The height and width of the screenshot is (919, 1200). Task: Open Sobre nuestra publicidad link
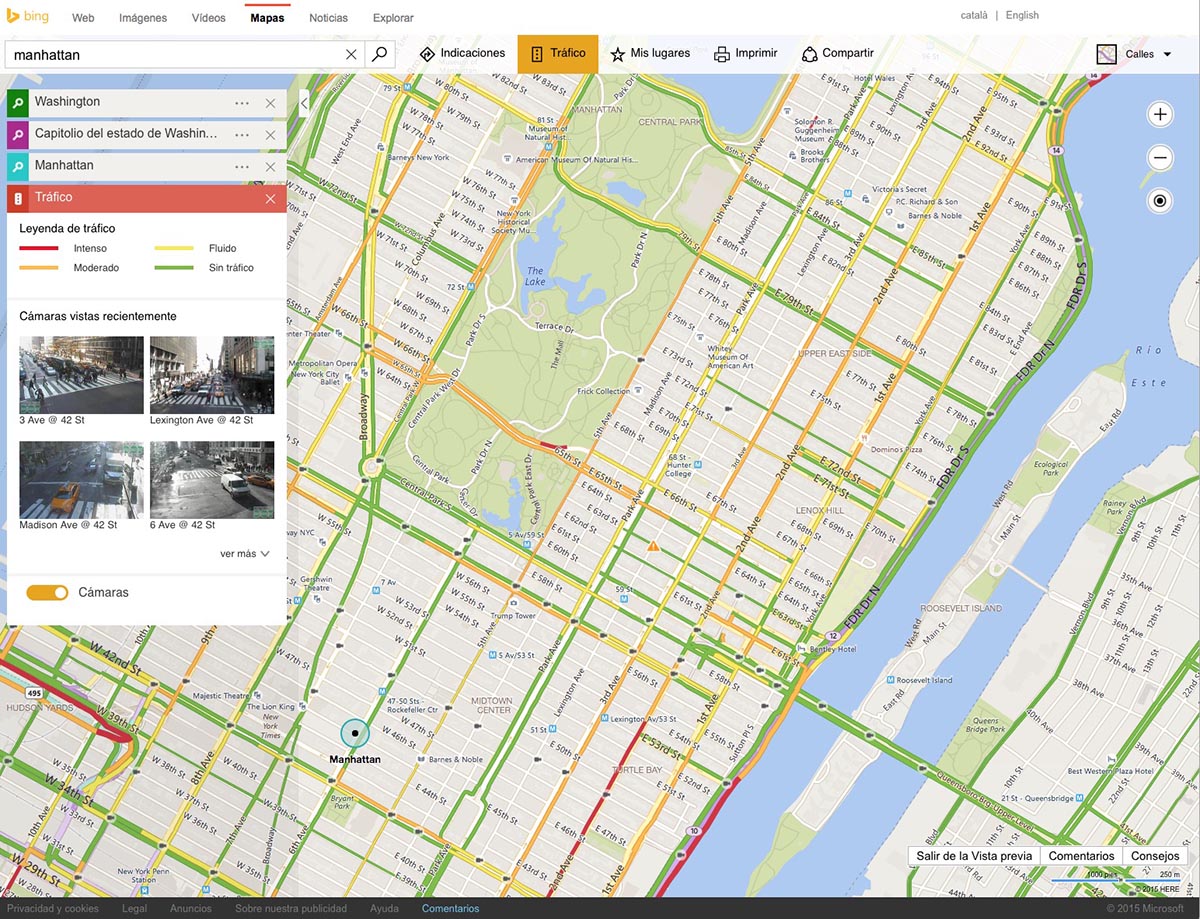point(291,908)
